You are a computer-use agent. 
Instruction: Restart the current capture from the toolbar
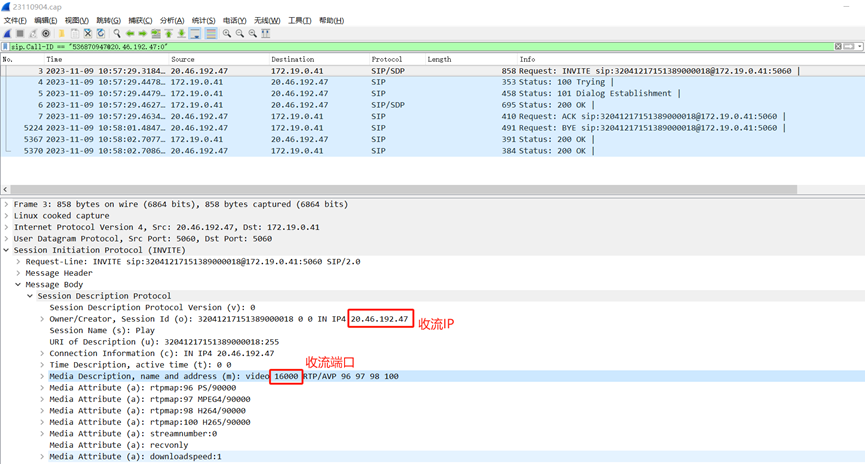(33, 33)
